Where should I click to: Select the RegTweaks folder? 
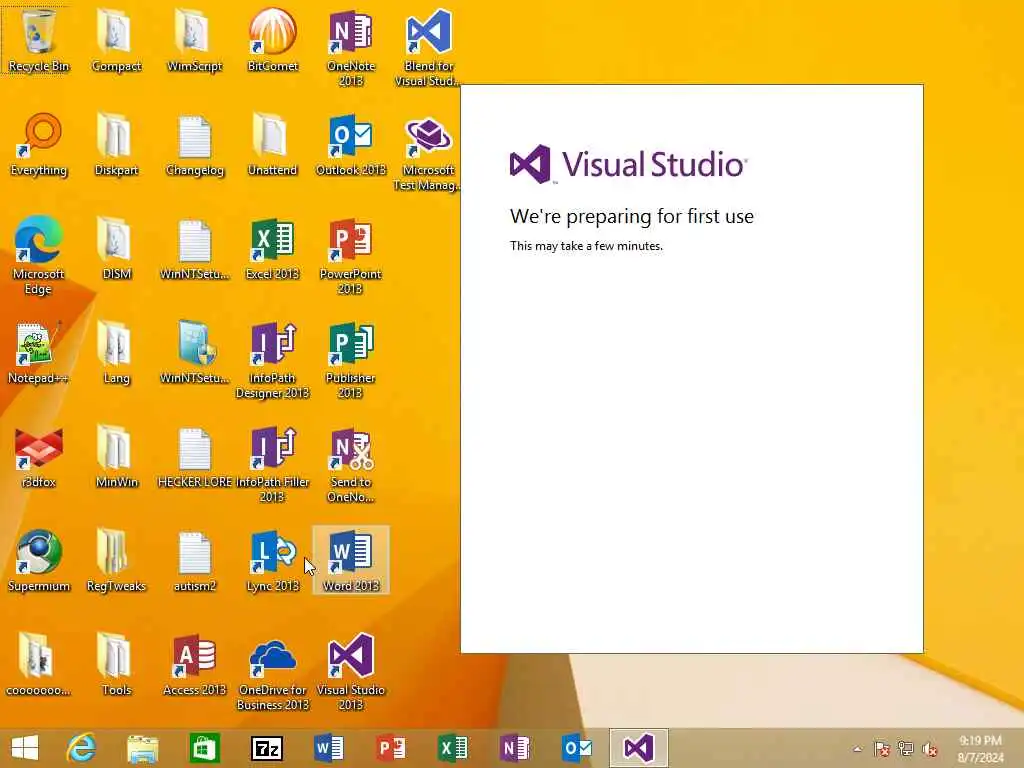point(116,560)
